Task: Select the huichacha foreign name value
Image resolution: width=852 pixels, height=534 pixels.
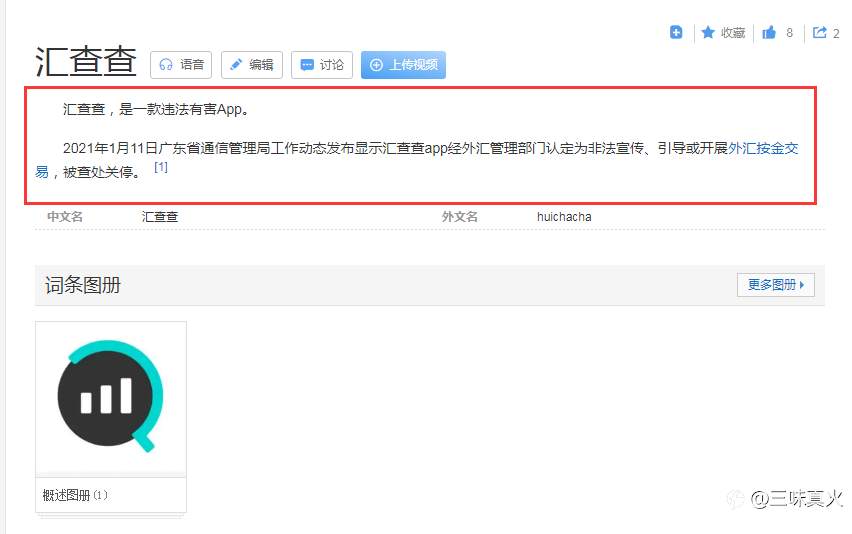Action: pos(564,217)
